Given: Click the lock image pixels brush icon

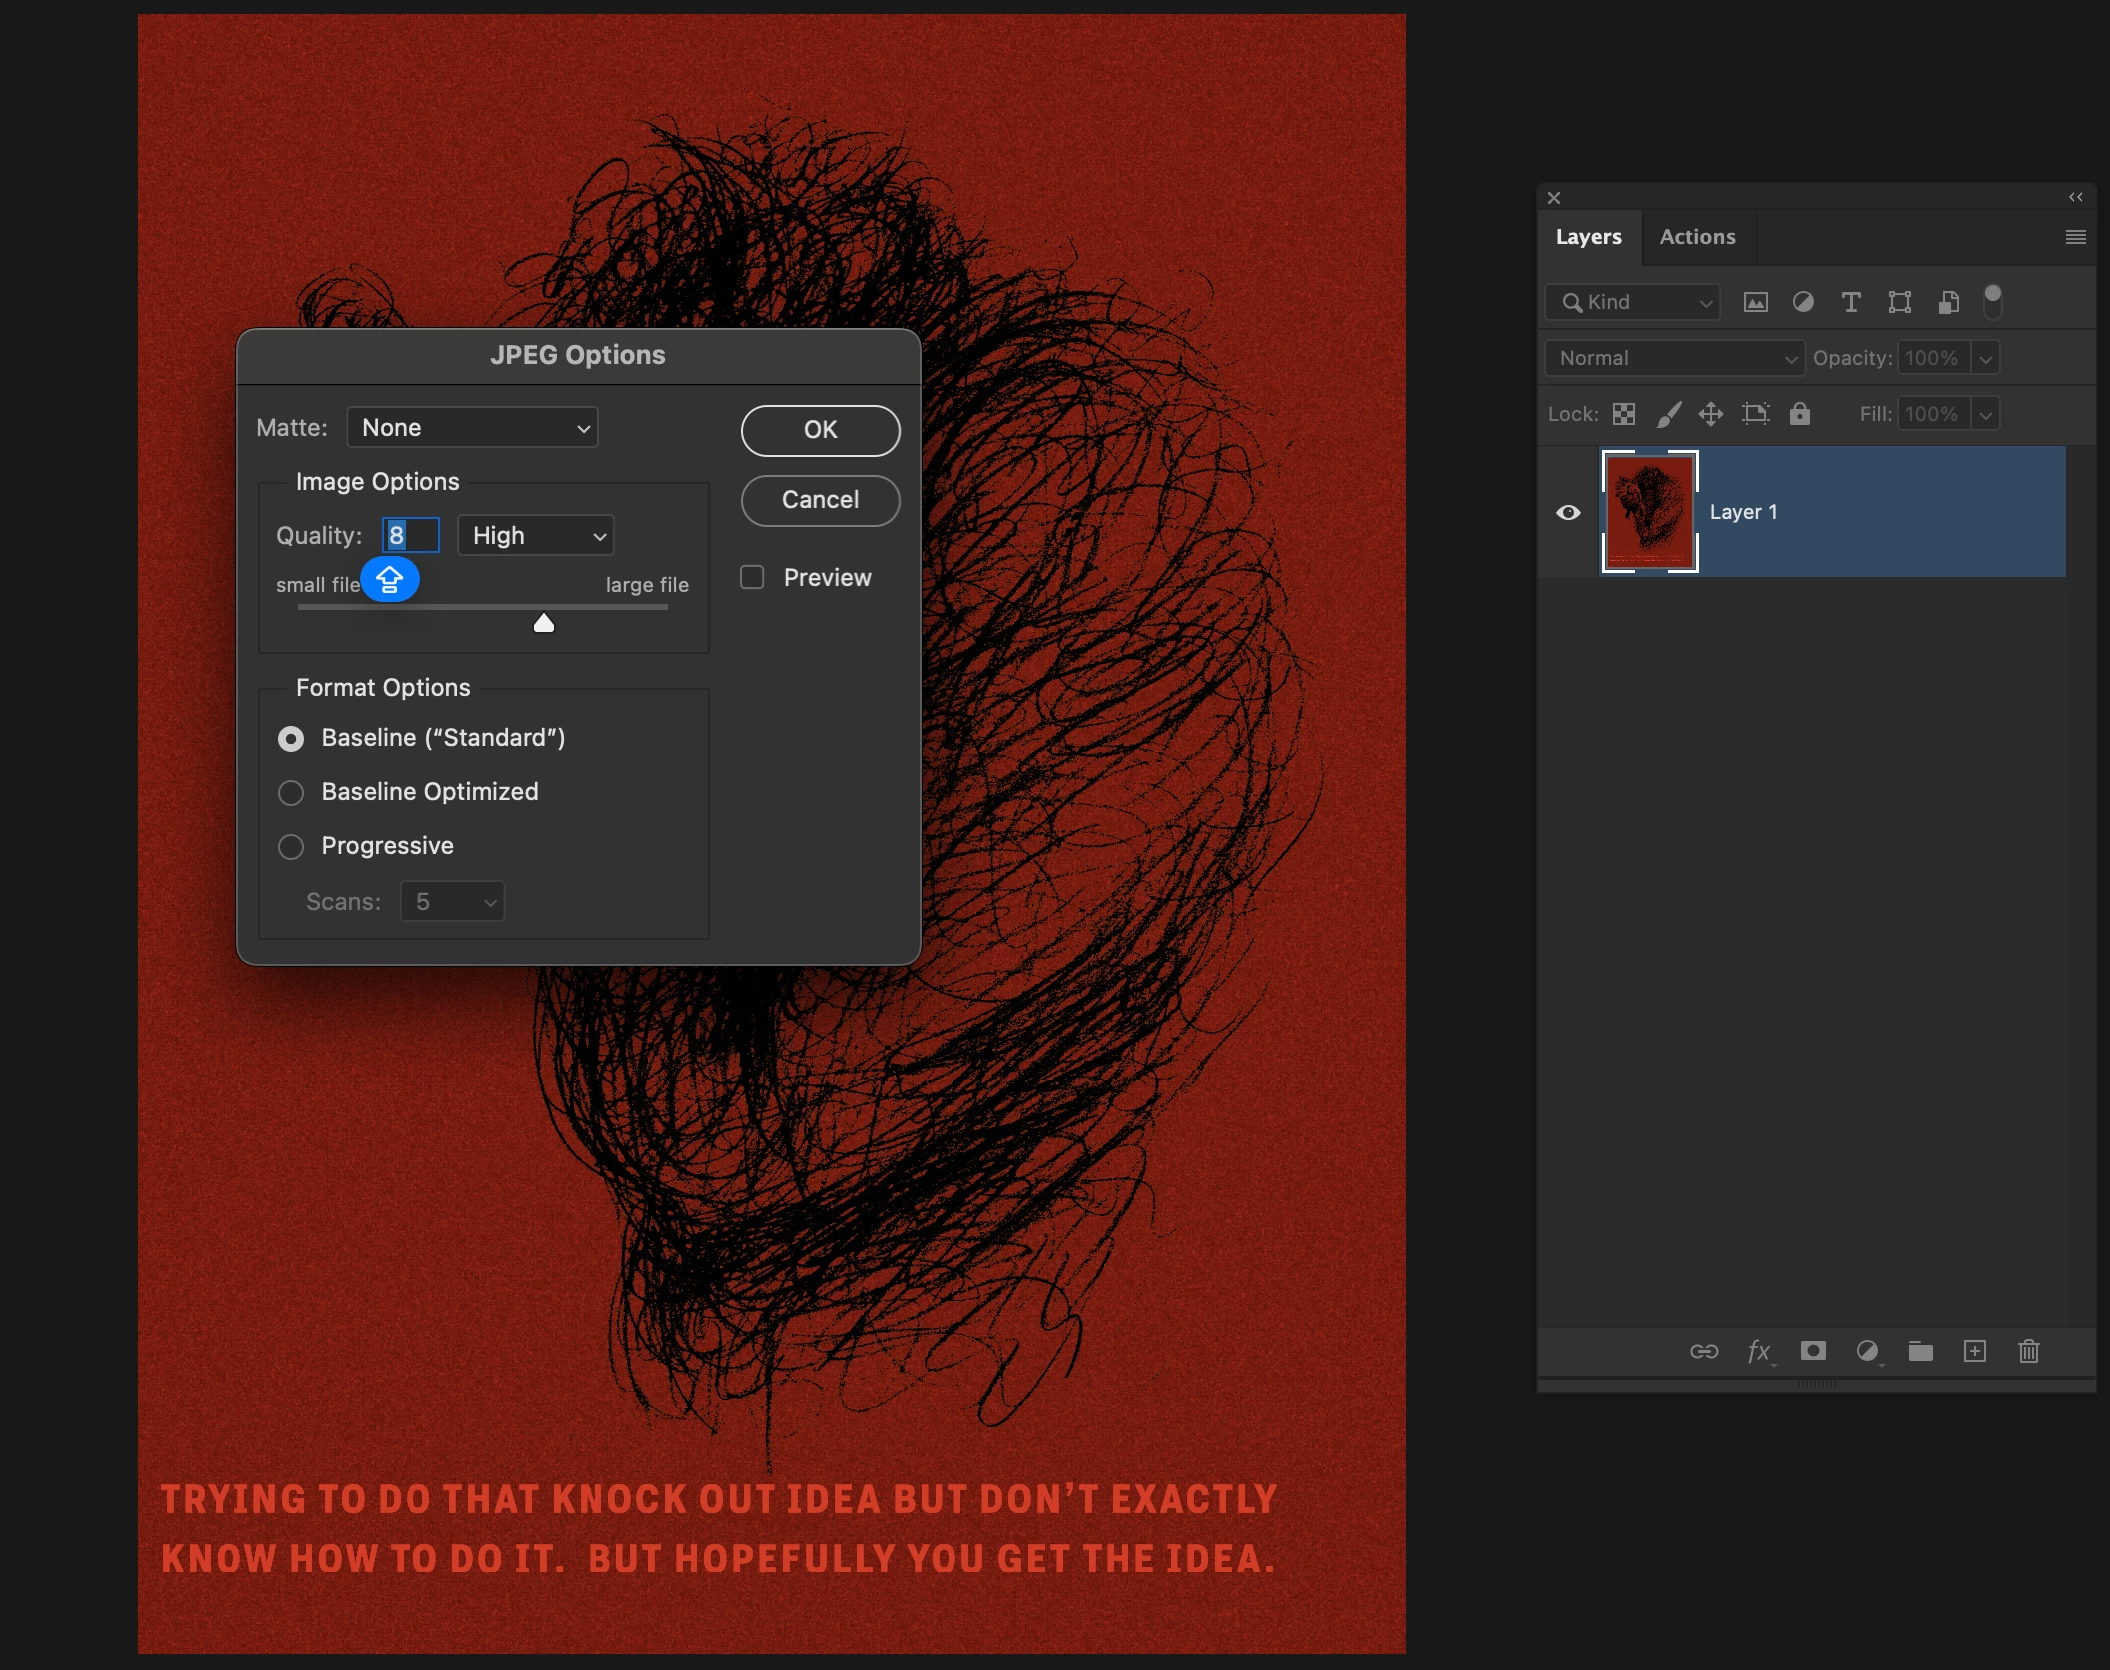Looking at the screenshot, I should click(x=1668, y=414).
